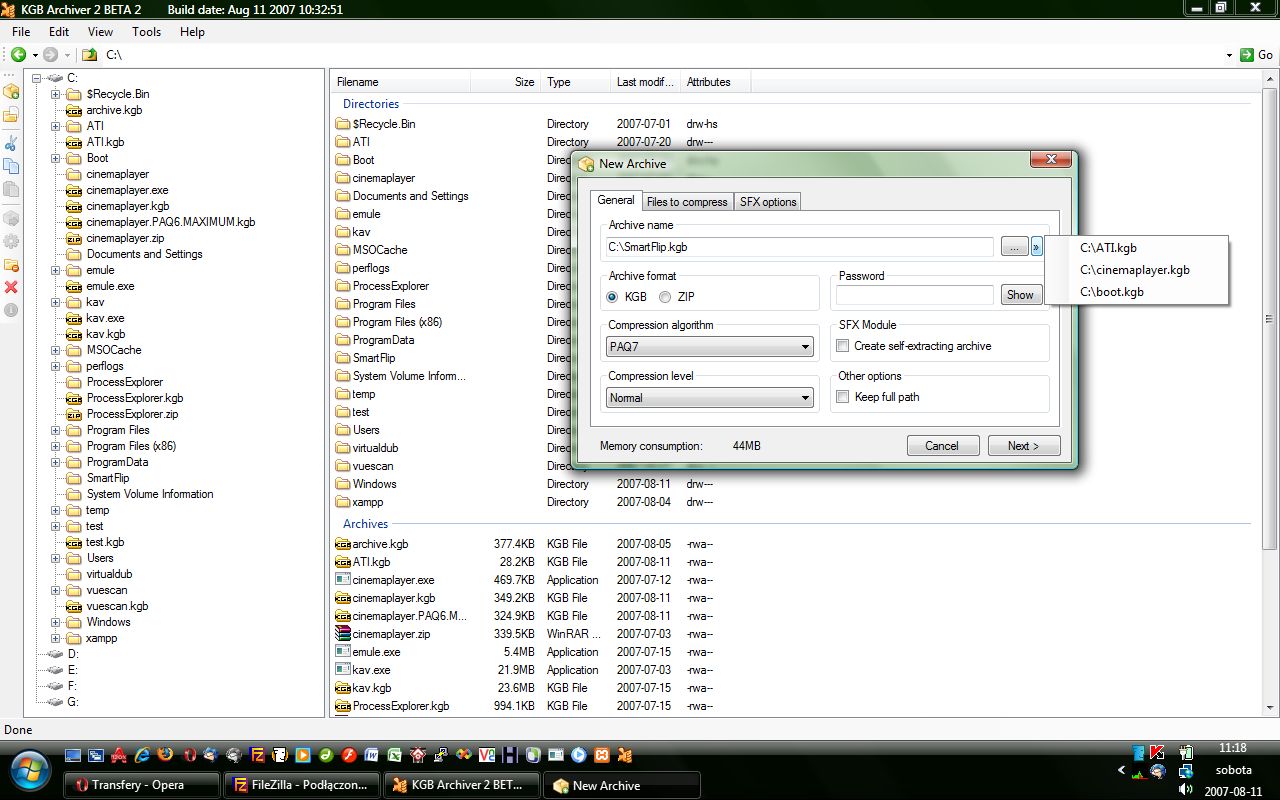Viewport: 1280px width, 800px height.
Task: Open the Compression algorithm dropdown showing PAQ7
Action: (708, 346)
